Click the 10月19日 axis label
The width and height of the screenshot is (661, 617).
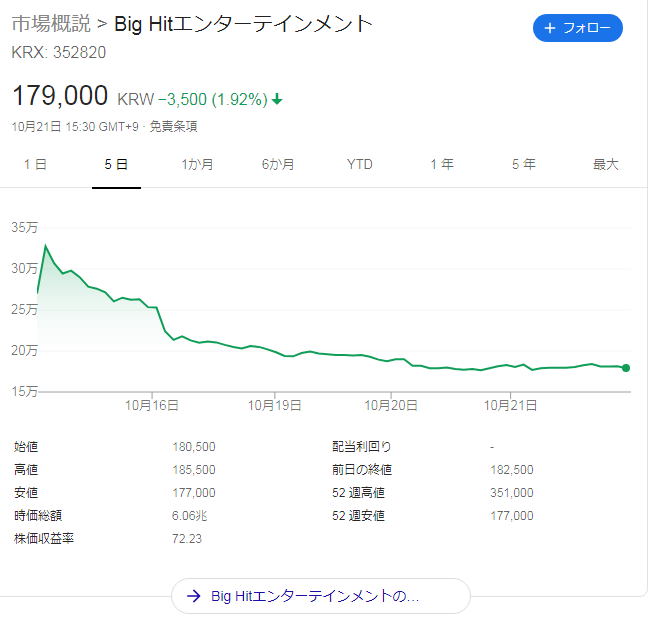[x=274, y=405]
